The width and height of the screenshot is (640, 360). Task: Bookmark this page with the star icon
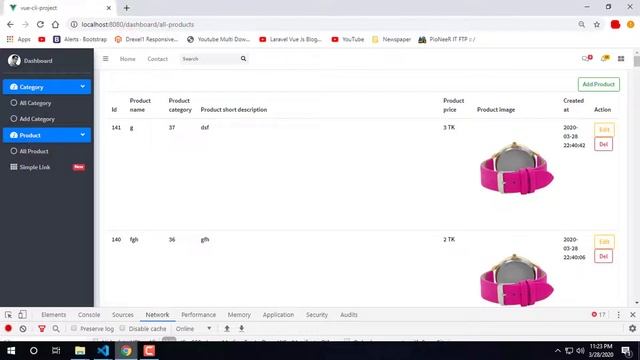click(x=597, y=24)
